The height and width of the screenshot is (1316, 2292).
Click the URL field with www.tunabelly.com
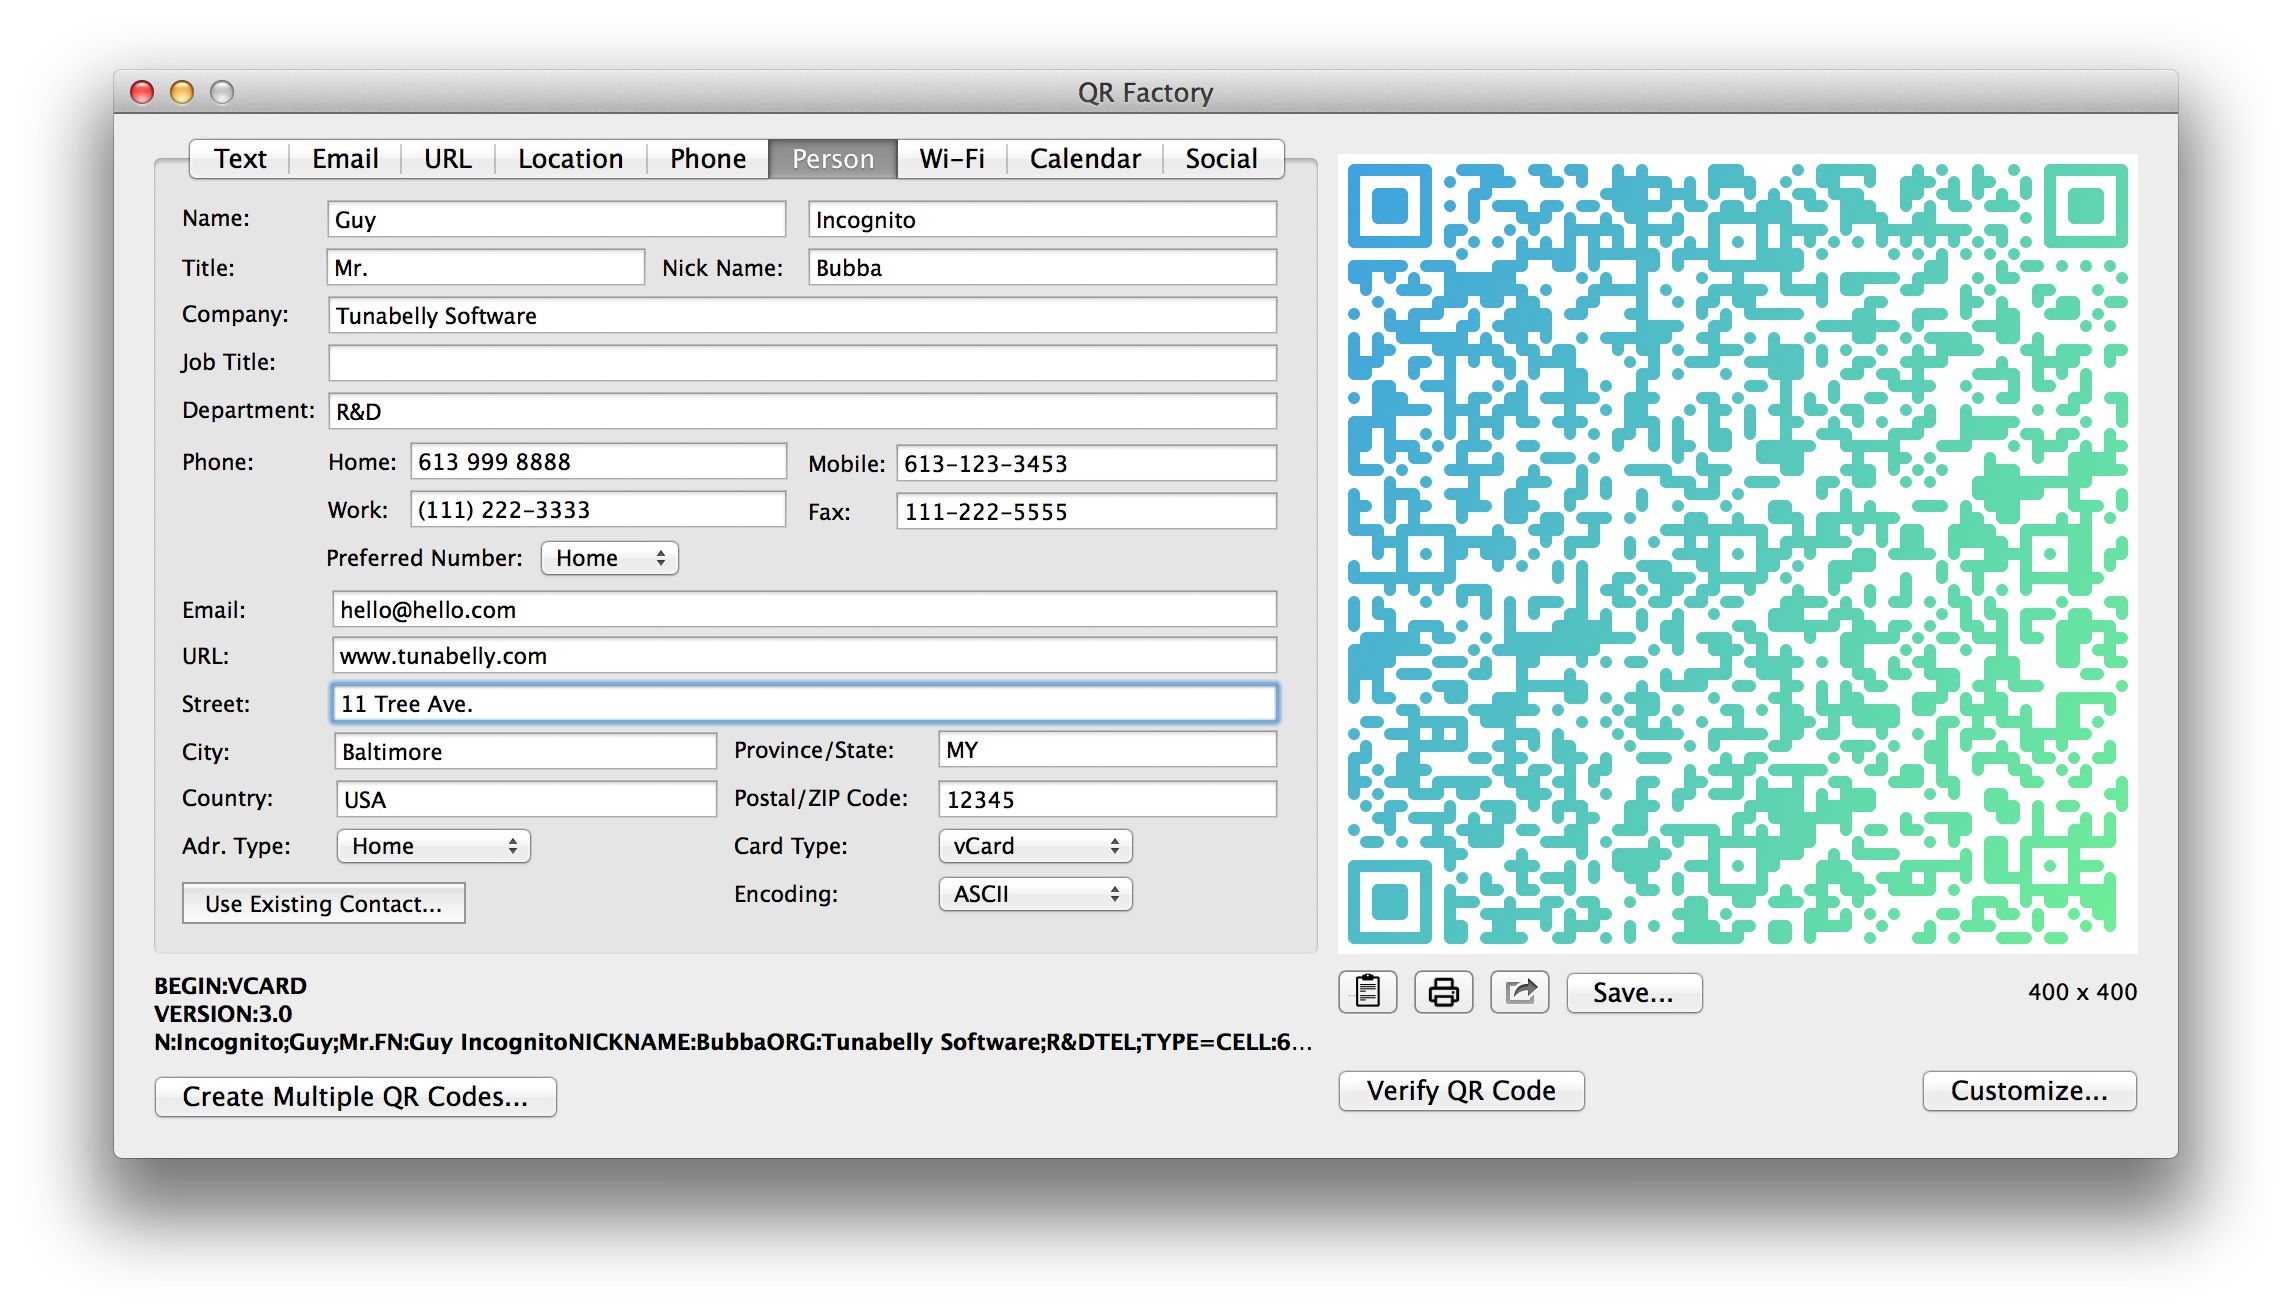[x=804, y=655]
